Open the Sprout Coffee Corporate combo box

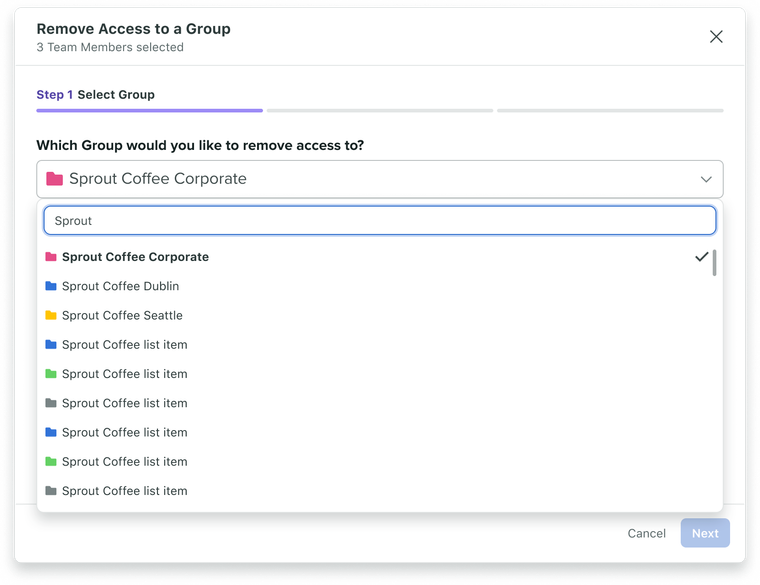[x=380, y=179]
